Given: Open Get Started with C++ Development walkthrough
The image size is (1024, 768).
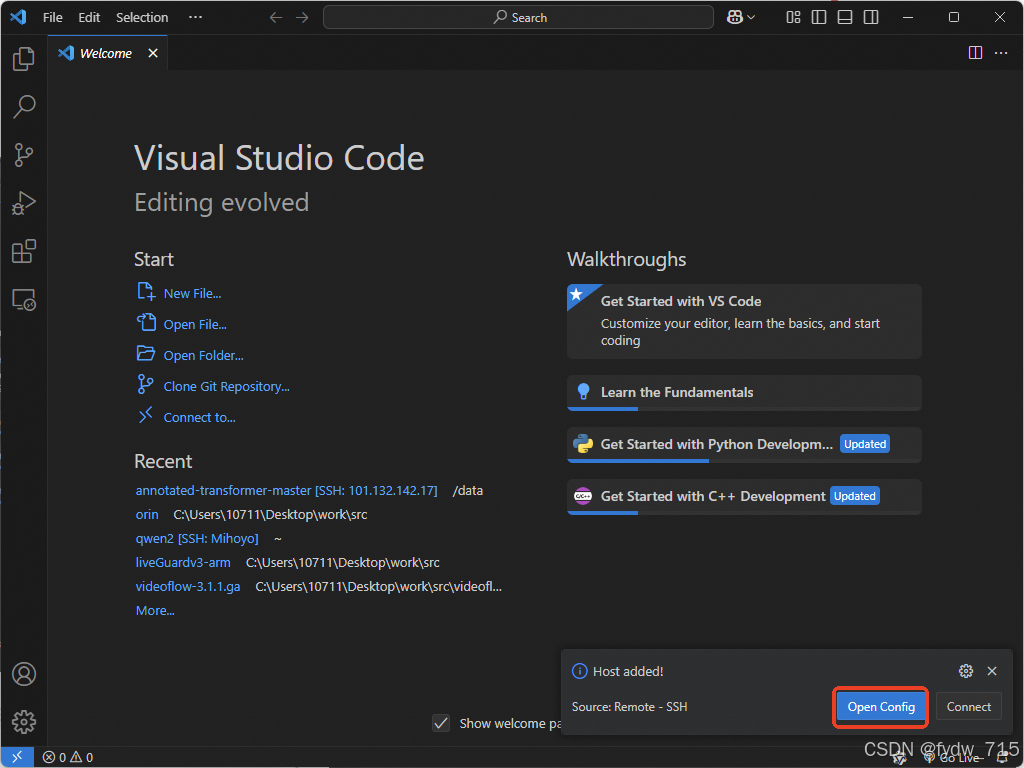Looking at the screenshot, I should coord(744,497).
